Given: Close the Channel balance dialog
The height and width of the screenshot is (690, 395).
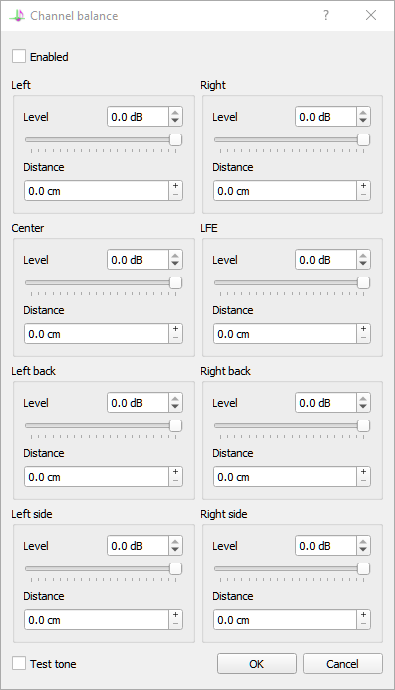Looking at the screenshot, I should [371, 15].
